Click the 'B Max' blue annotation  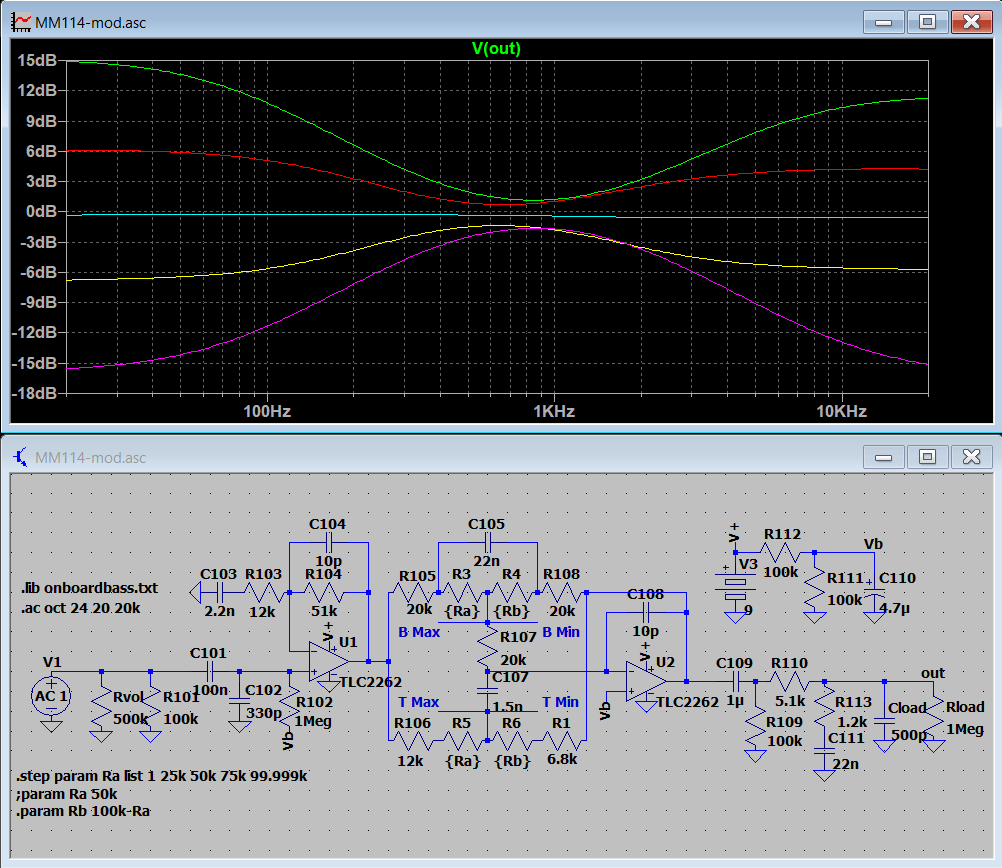[x=419, y=632]
